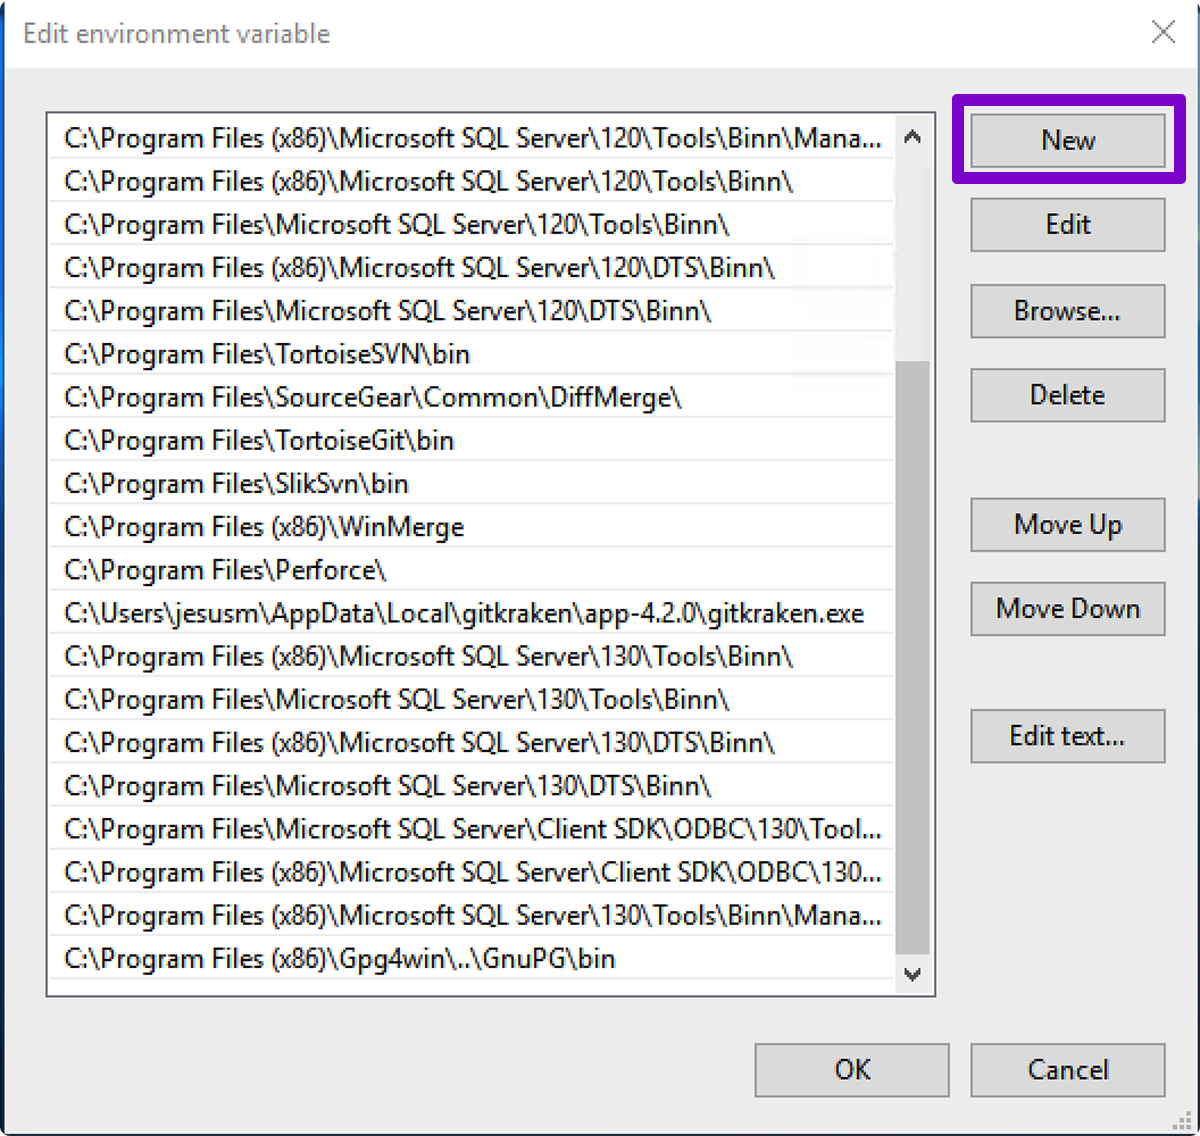
Task: Click the scrollbar up arrow
Action: tap(912, 136)
